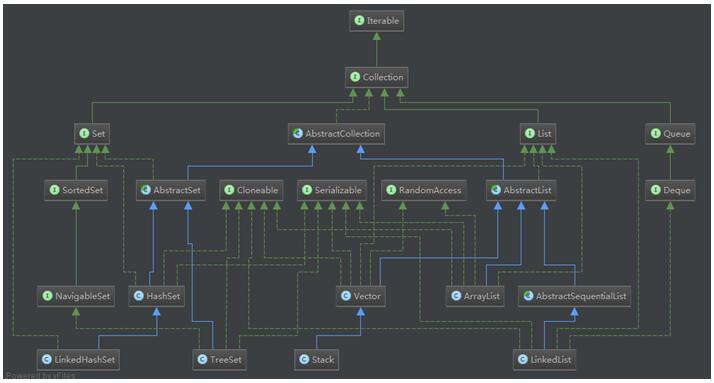Click the class icon on HashSet node
This screenshot has width=714, height=383.
(138, 296)
